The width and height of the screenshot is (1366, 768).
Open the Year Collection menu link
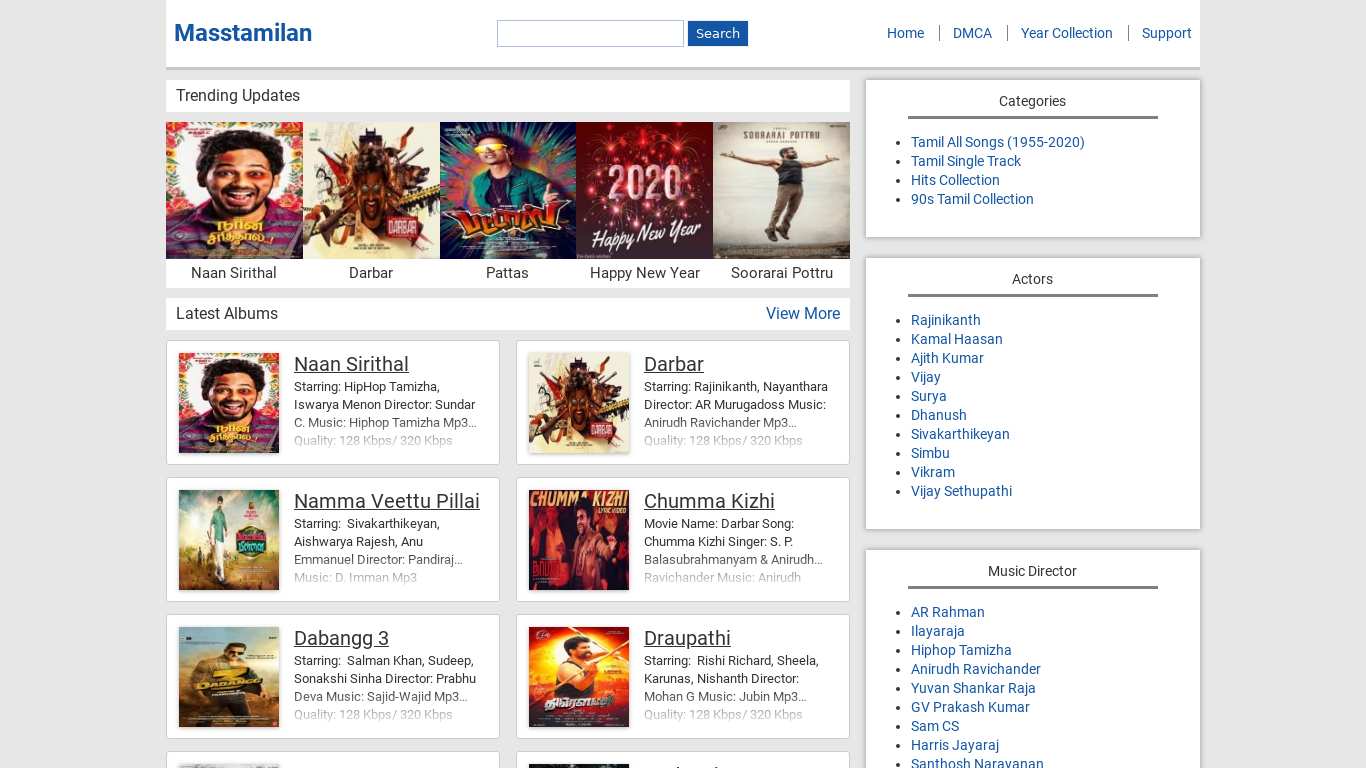point(1066,33)
